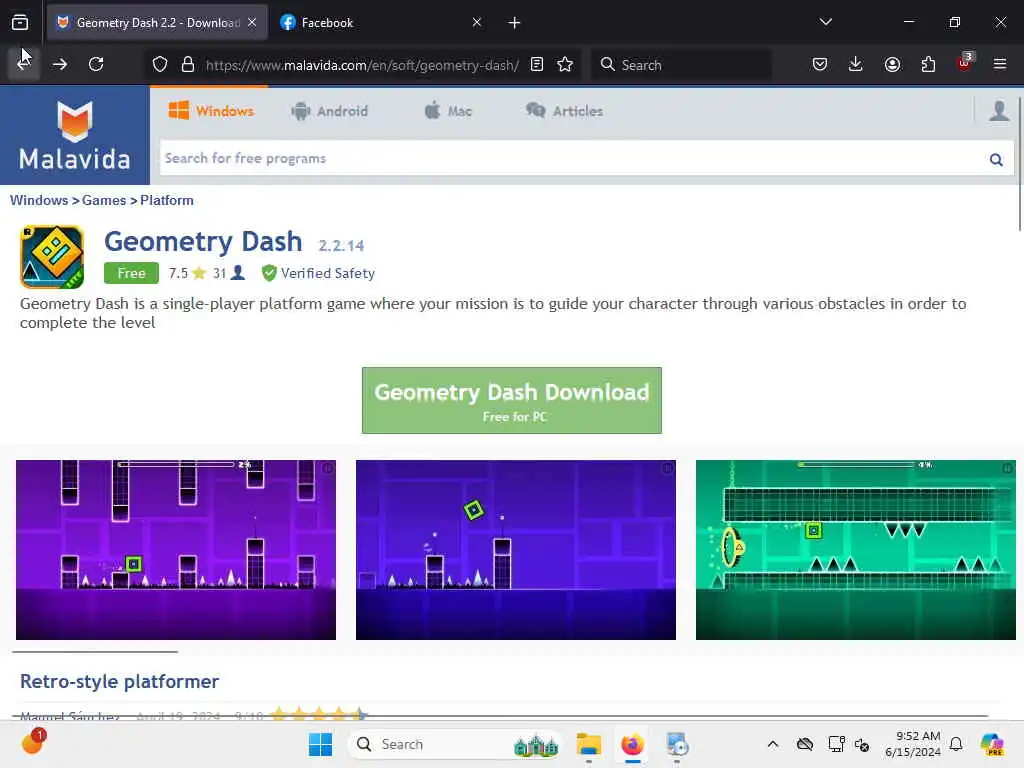Click the green Free badge

[x=131, y=273]
